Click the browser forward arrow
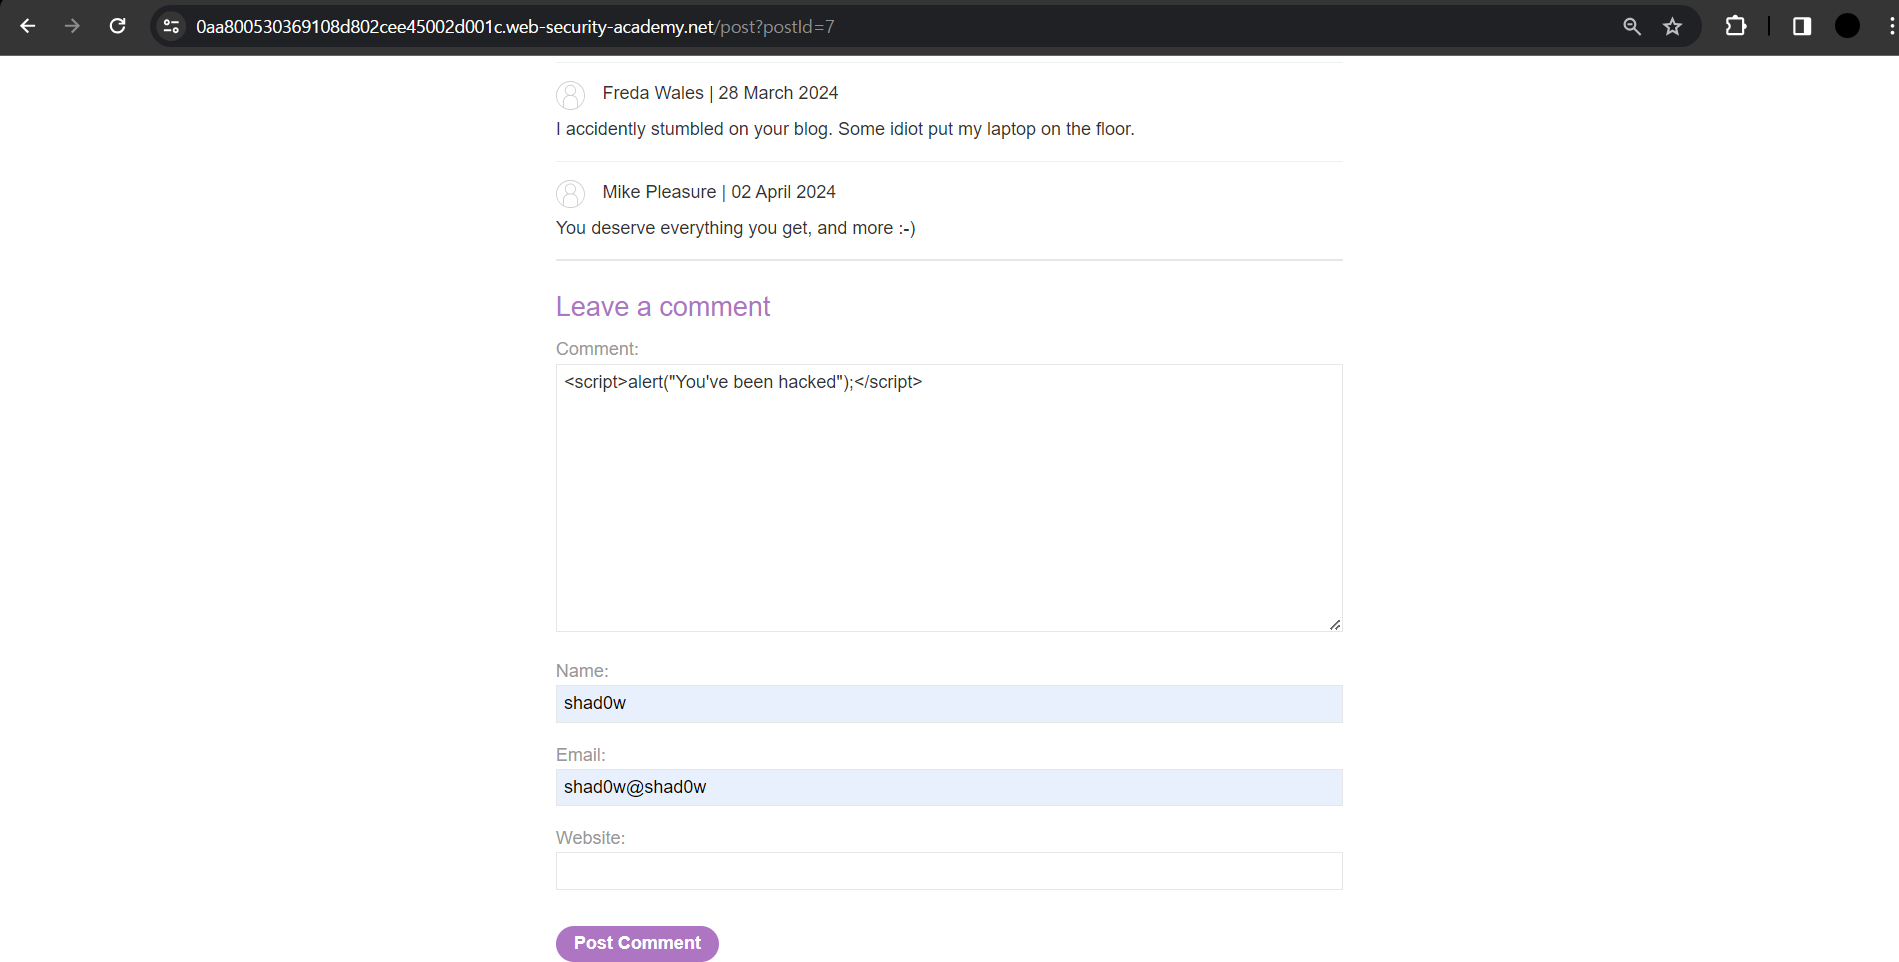Screen dimensions: 1899x962 [x=72, y=26]
